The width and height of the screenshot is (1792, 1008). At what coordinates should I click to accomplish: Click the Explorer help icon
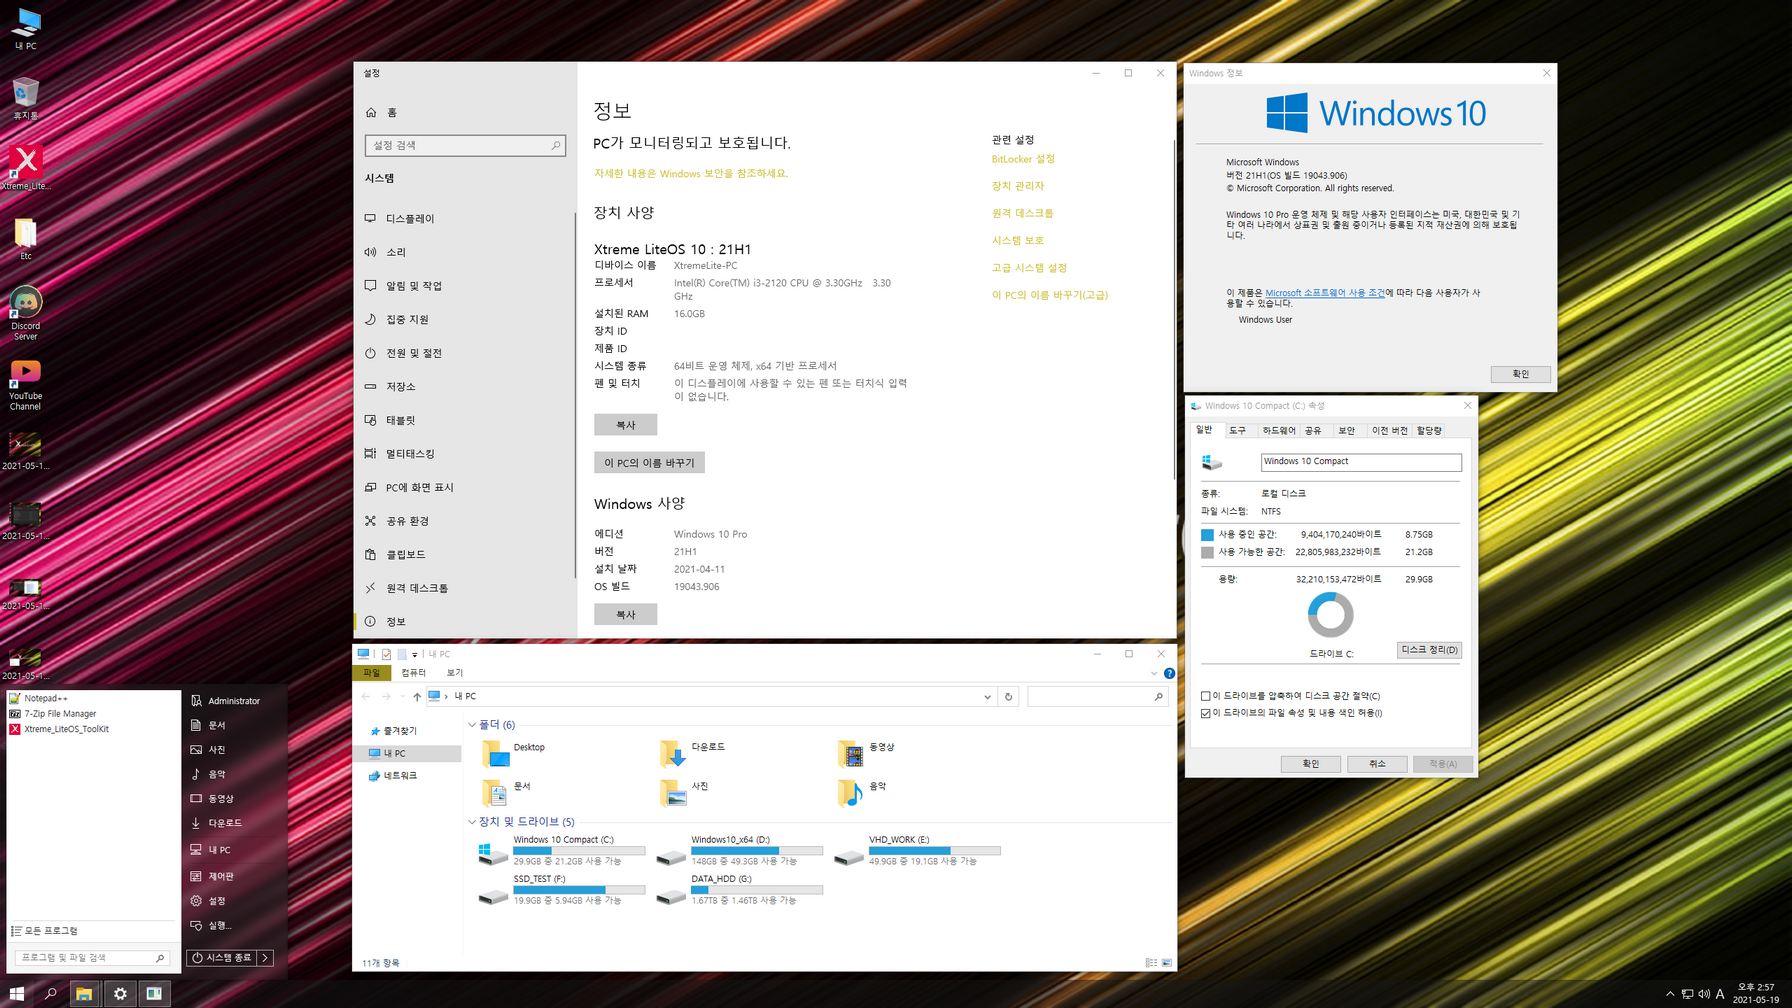pyautogui.click(x=1169, y=673)
